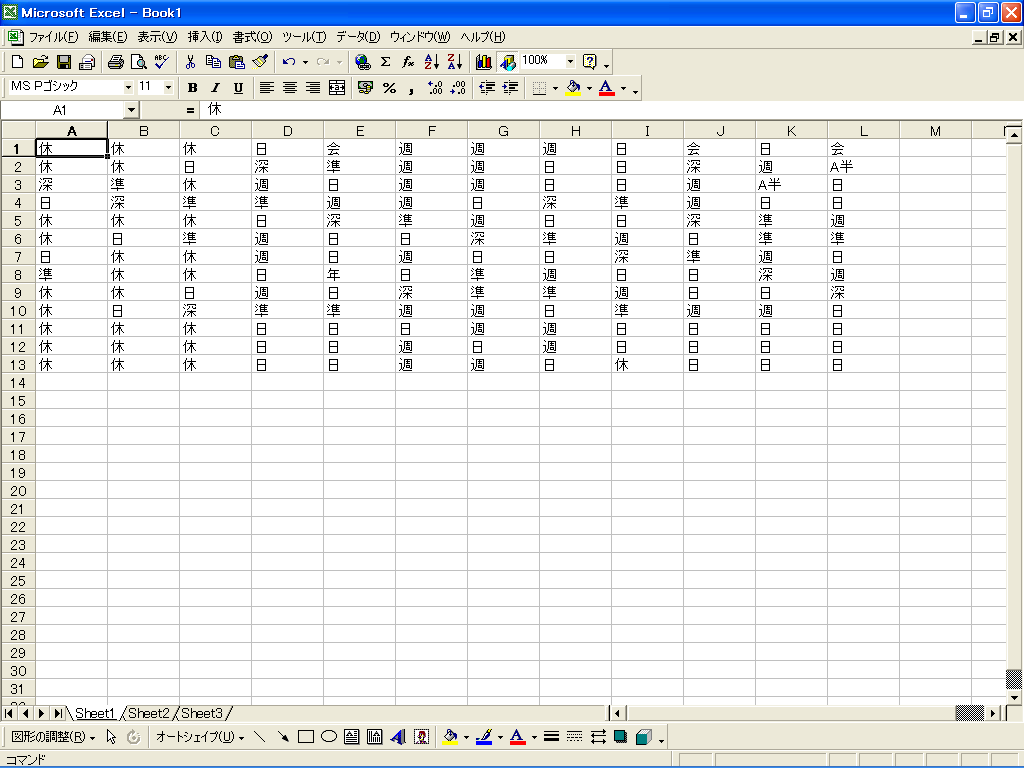This screenshot has height=768, width=1024.
Task: Cut the selection with the scissors icon
Action: [x=190, y=62]
